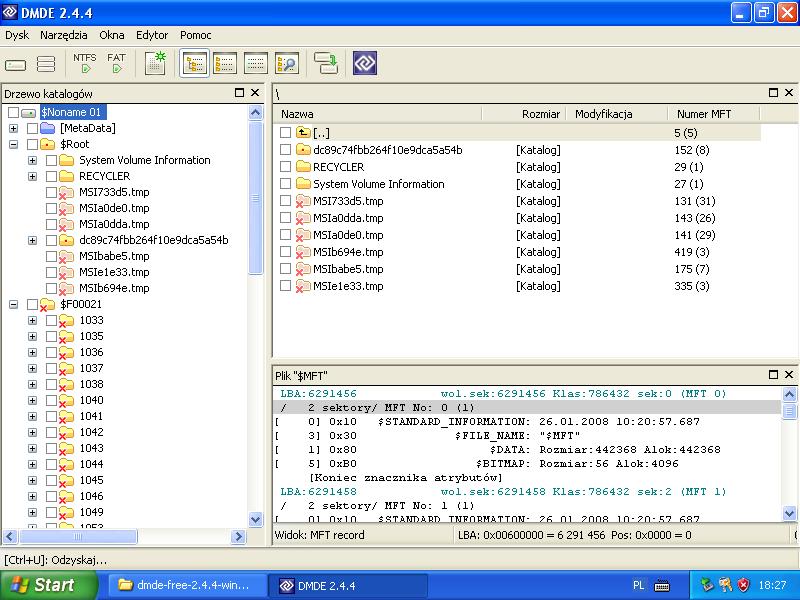Tick the System Volume Information checkbox in file list
Viewport: 800px width, 600px height.
pos(285,184)
